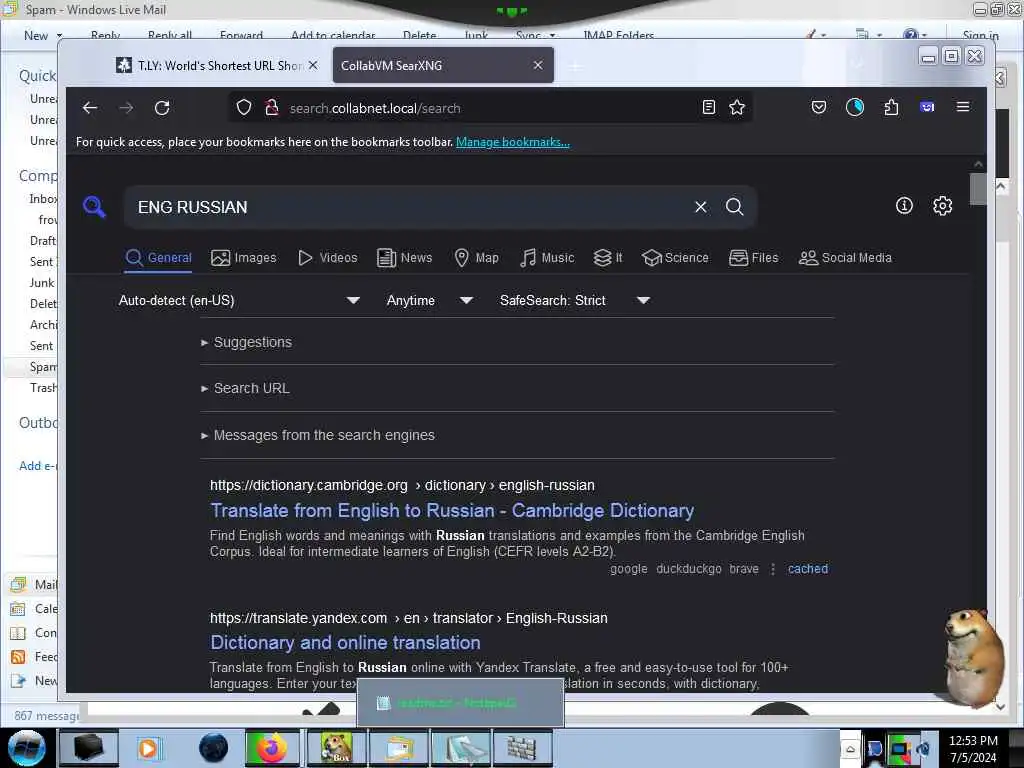This screenshot has width=1024, height=768.
Task: Select the IT search category
Action: 608,257
